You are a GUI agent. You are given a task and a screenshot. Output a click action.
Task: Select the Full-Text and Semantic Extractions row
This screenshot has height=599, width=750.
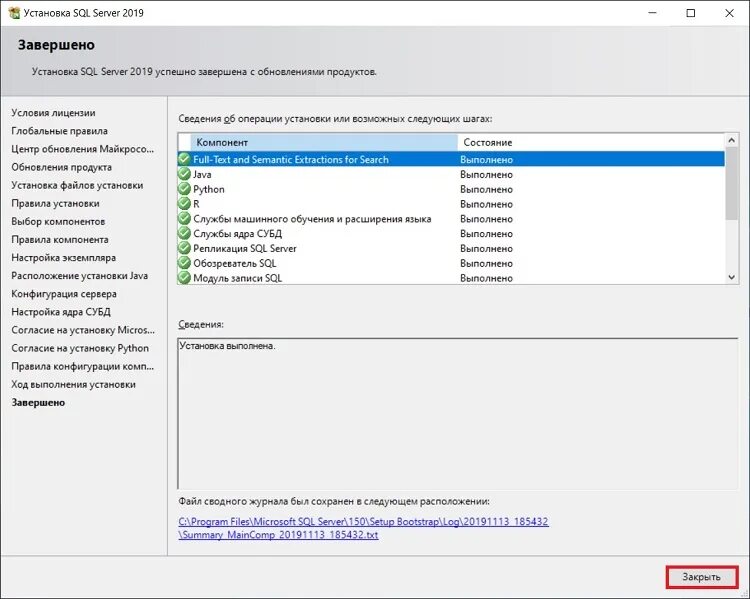(451, 159)
